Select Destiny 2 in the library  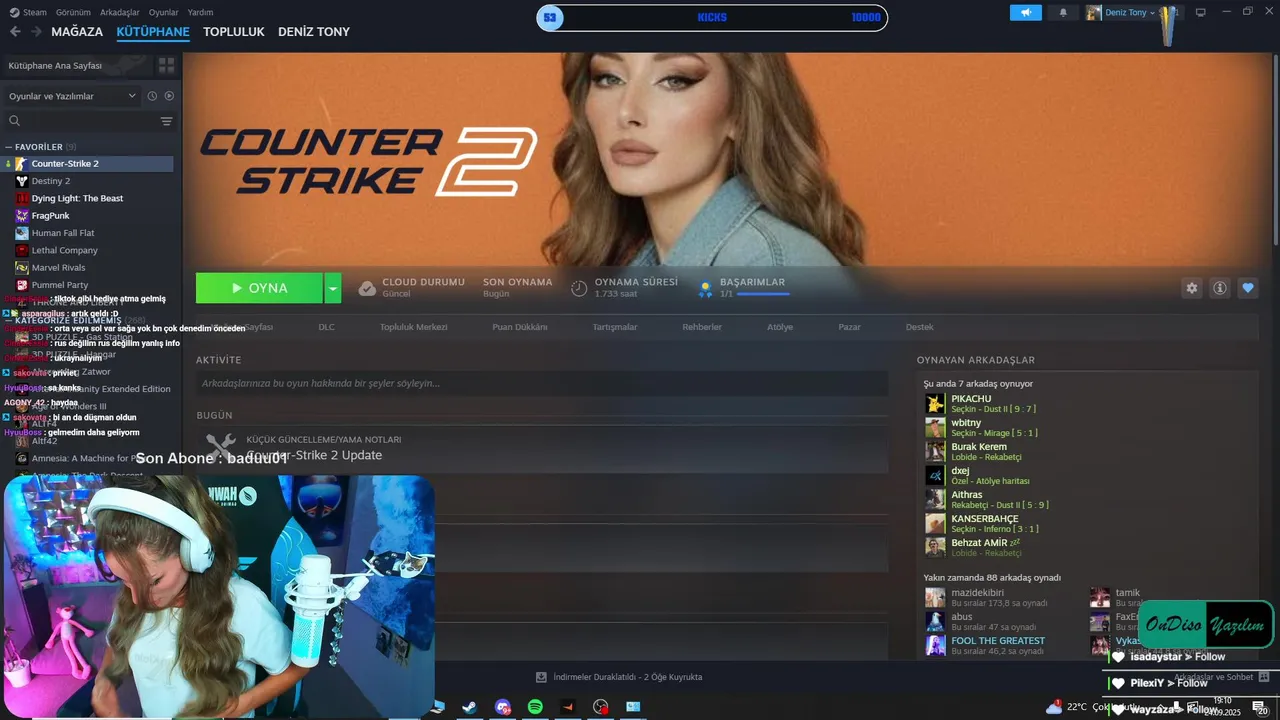pos(50,181)
